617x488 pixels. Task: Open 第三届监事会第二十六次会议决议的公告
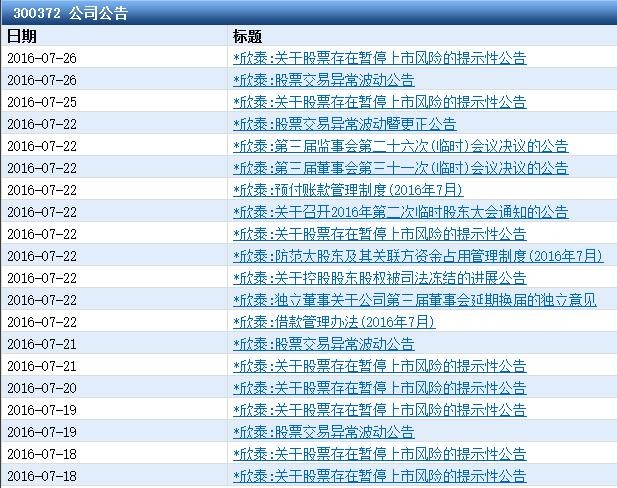[x=400, y=146]
